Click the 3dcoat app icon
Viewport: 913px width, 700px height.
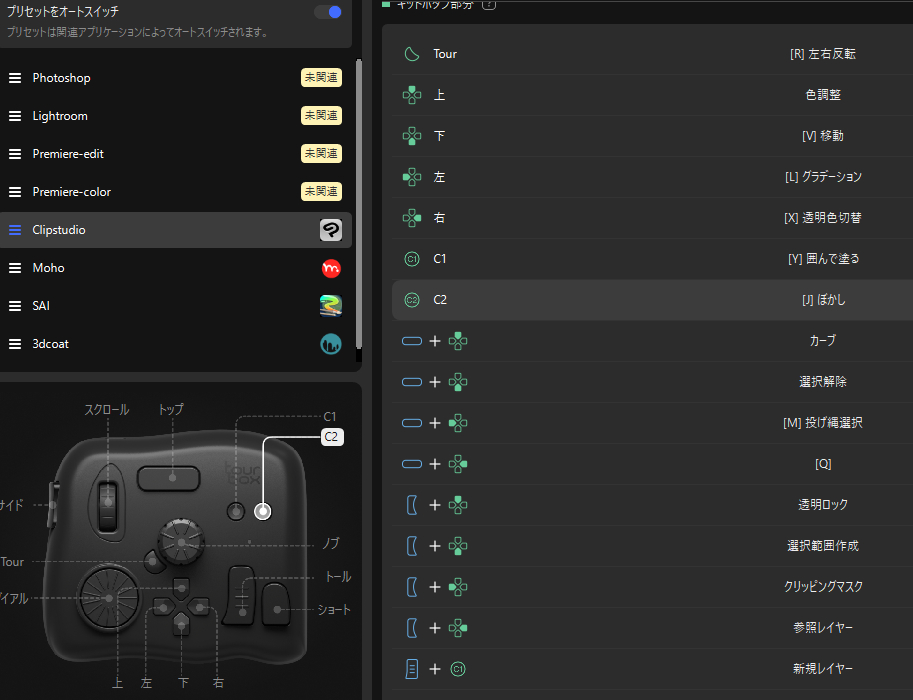point(331,344)
